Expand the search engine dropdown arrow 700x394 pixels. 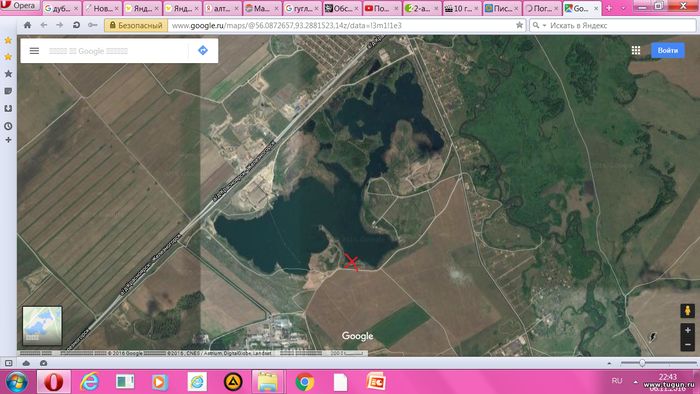click(x=544, y=25)
